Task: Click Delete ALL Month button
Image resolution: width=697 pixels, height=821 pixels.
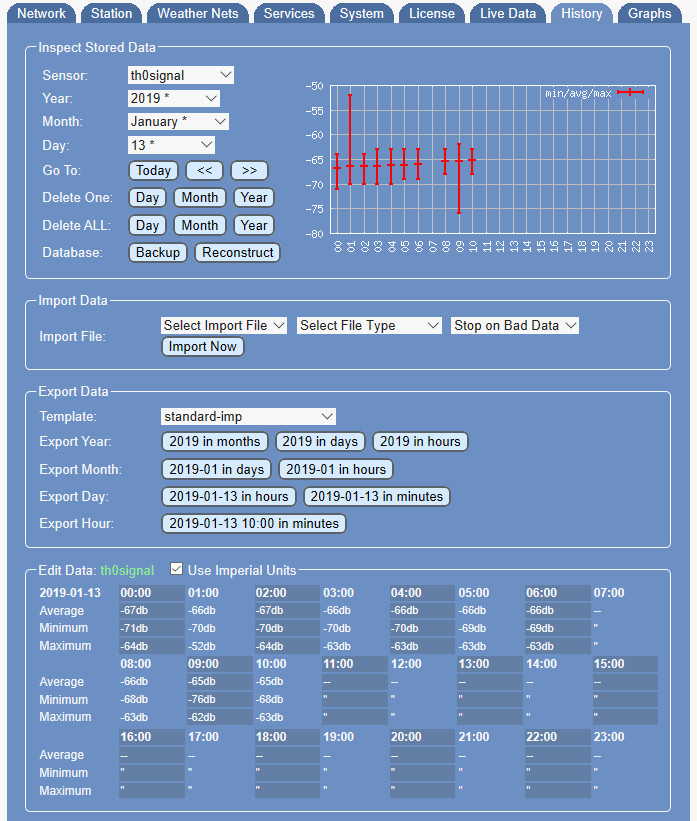Action: click(200, 226)
